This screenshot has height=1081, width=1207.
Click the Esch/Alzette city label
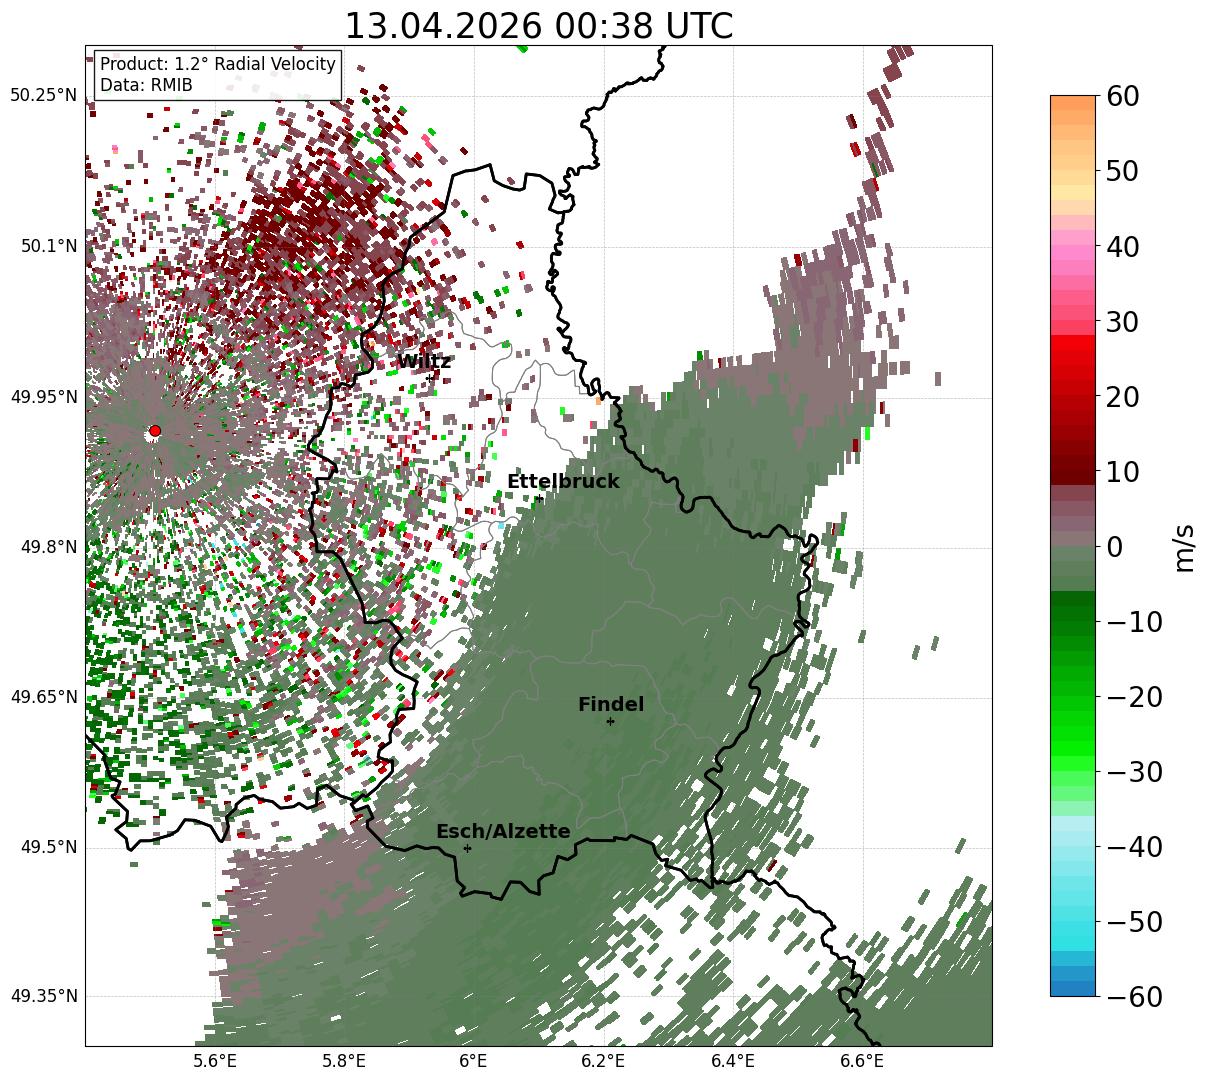coord(503,831)
